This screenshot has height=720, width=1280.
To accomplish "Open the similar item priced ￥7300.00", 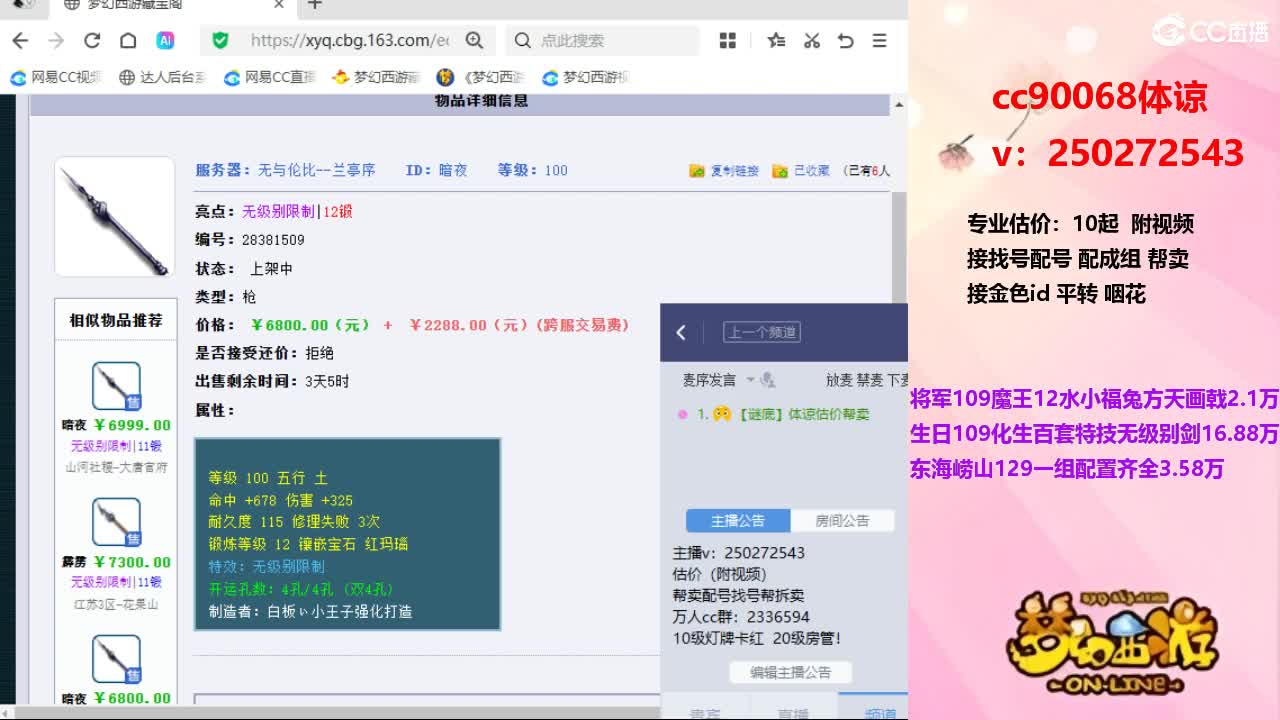I will point(116,522).
